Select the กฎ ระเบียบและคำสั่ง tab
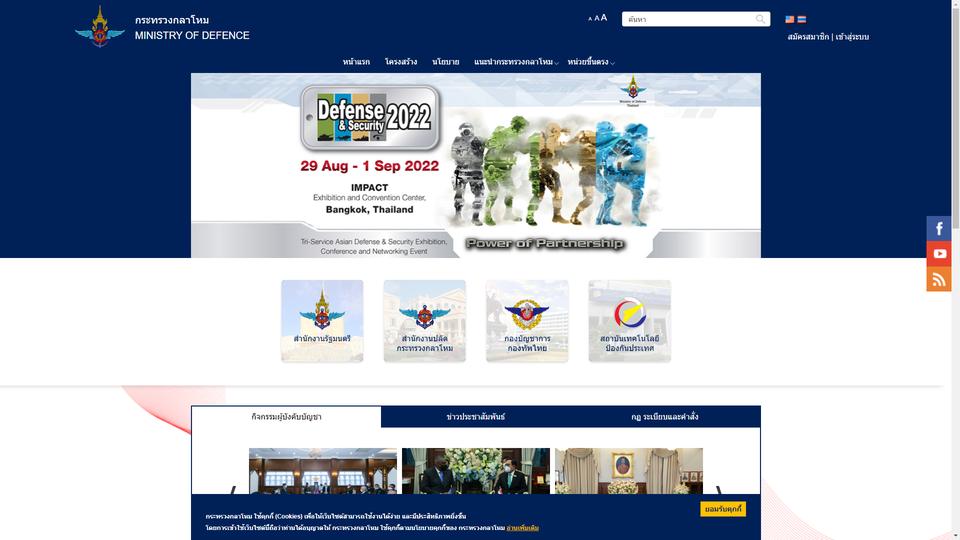Screen dimensions: 960x540 point(665,417)
